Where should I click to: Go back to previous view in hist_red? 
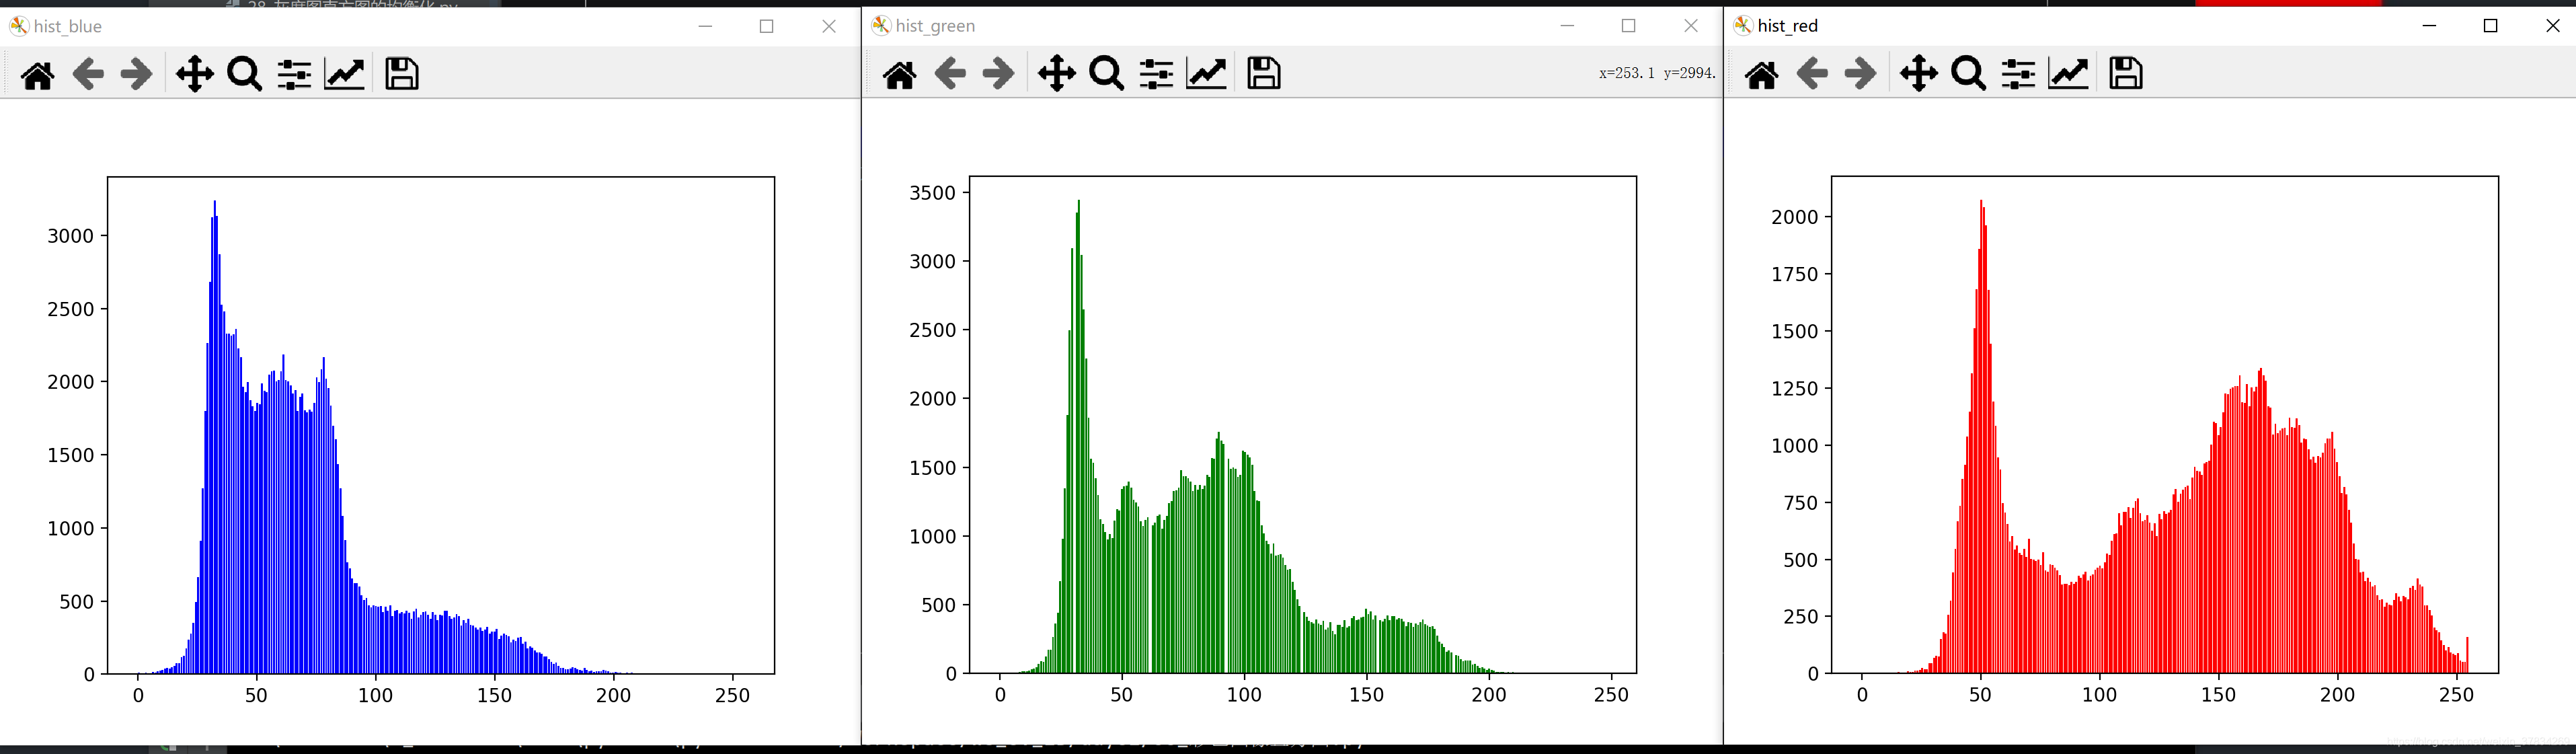(x=1812, y=74)
